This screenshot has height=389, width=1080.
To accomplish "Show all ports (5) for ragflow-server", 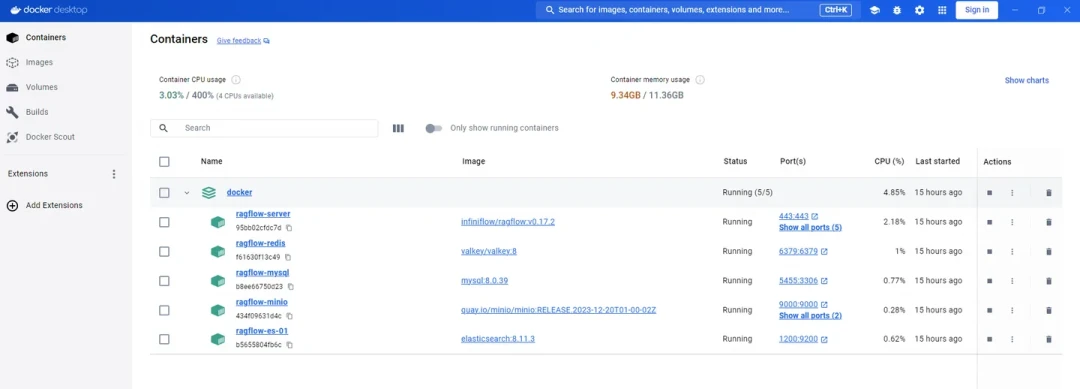I will [810, 227].
